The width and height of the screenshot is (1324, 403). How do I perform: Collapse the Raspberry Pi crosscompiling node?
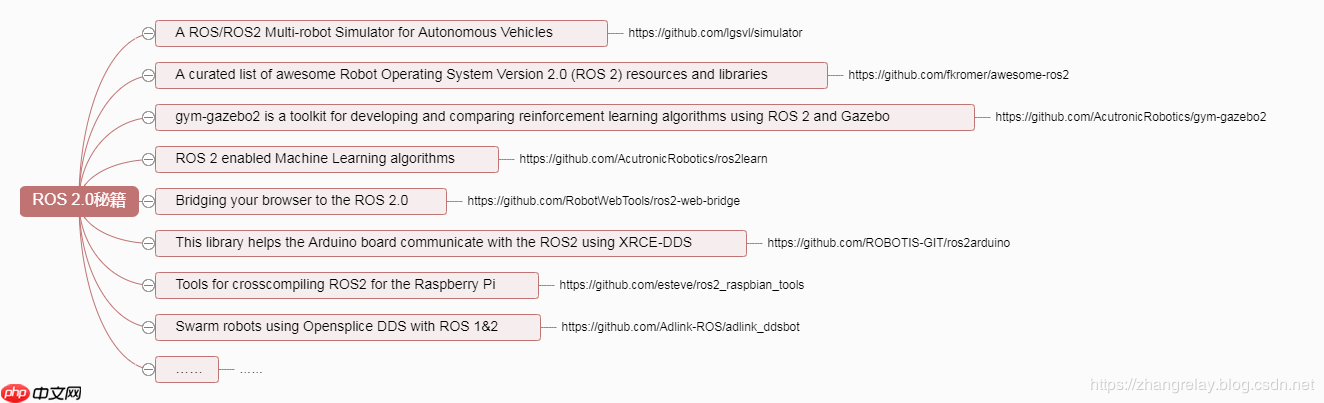coord(148,285)
